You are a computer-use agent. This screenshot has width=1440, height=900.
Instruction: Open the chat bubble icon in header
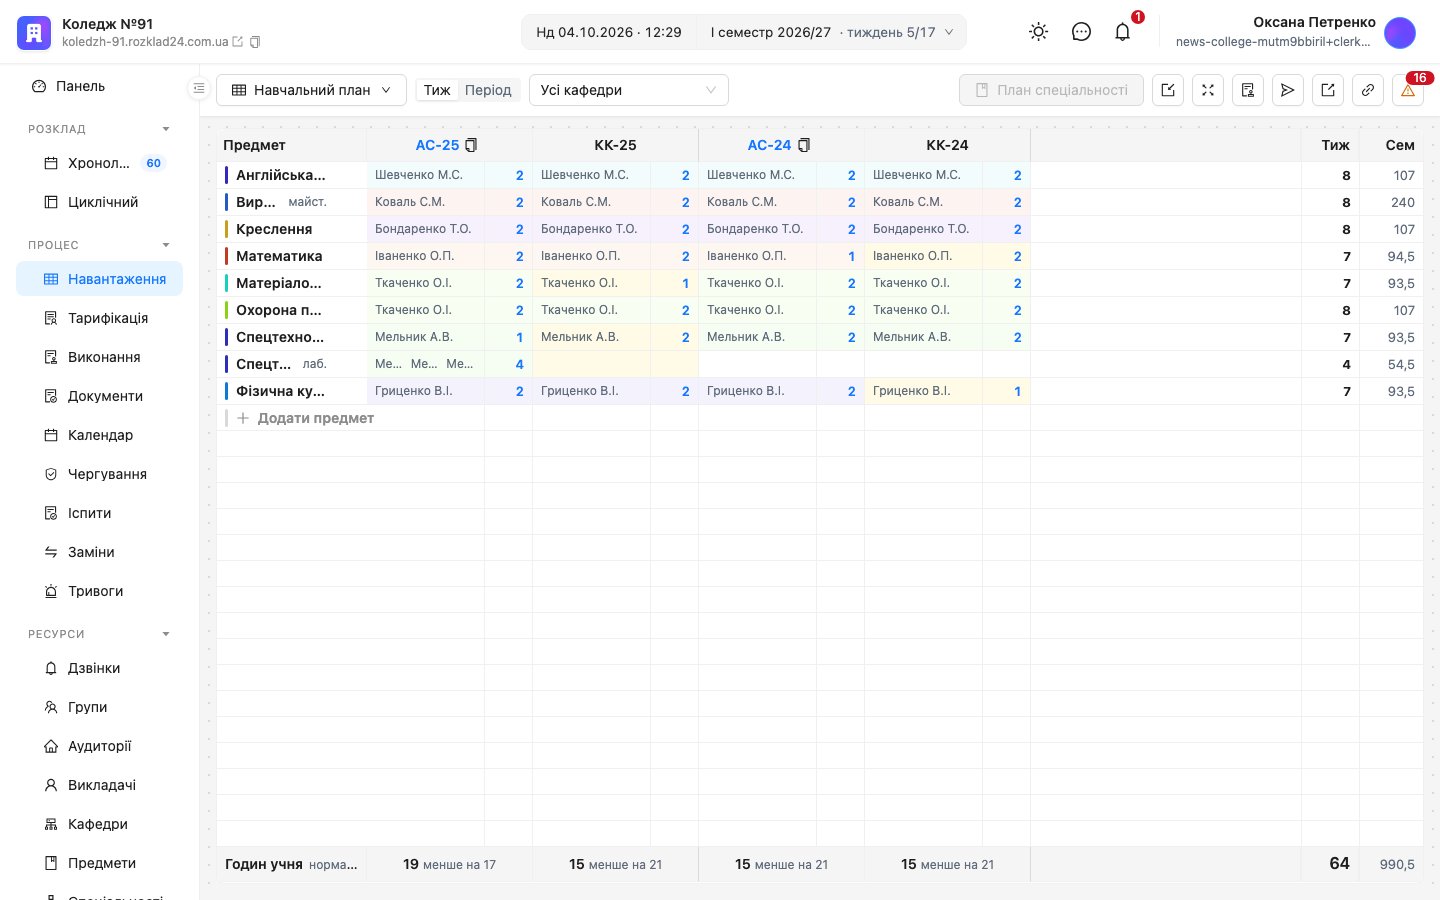[1081, 32]
